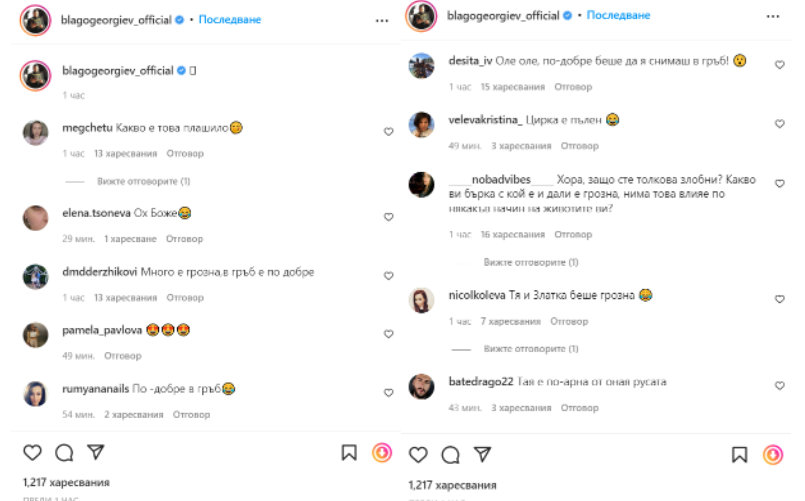This screenshot has height=501, width=805.
Task: Click the comment bubble in the right panel
Action: (451, 455)
